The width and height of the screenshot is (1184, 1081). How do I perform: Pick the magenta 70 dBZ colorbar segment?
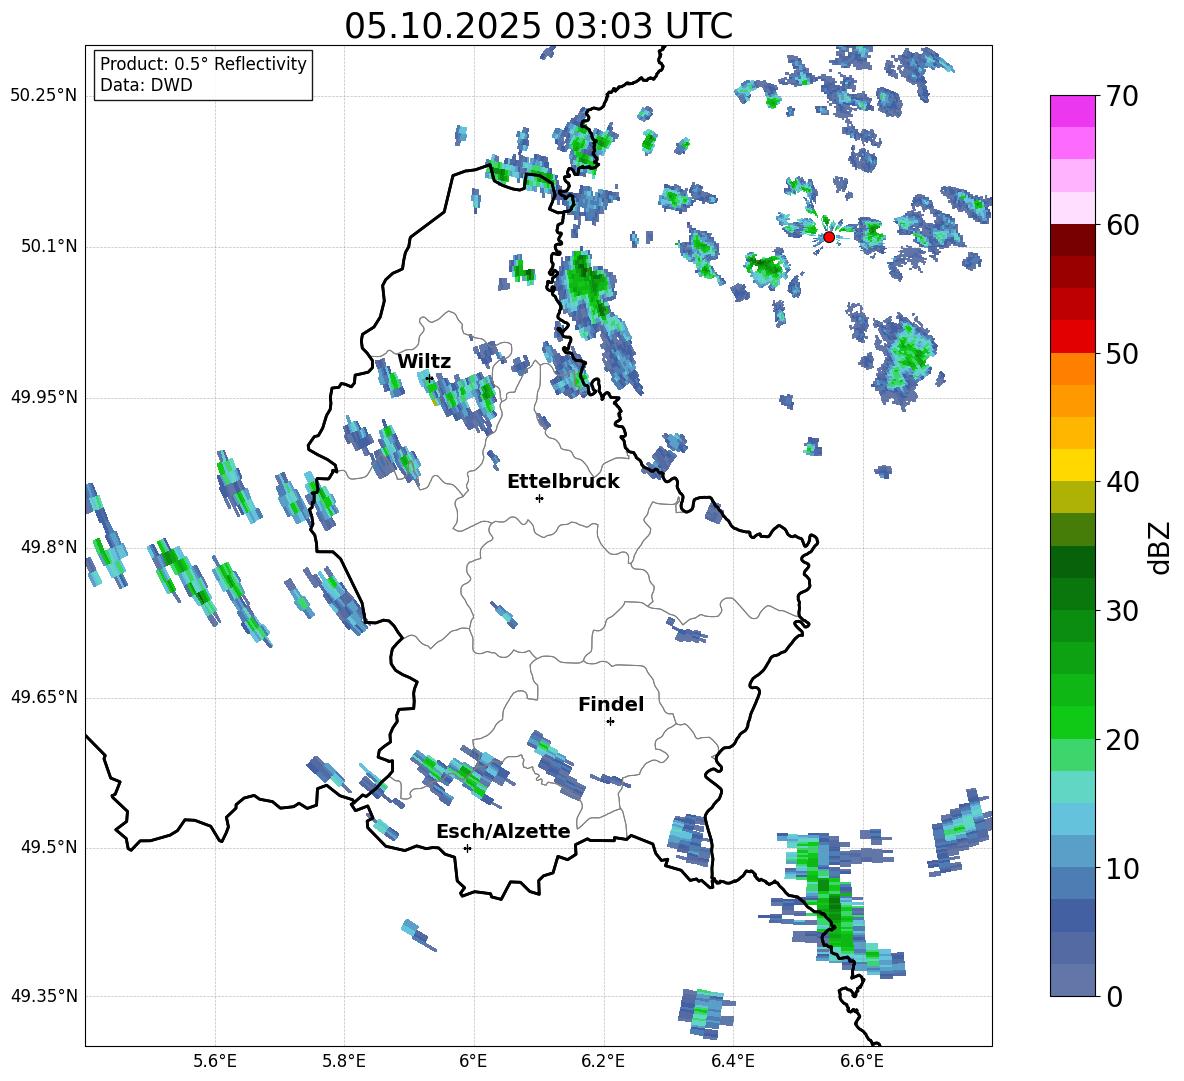tap(1073, 111)
